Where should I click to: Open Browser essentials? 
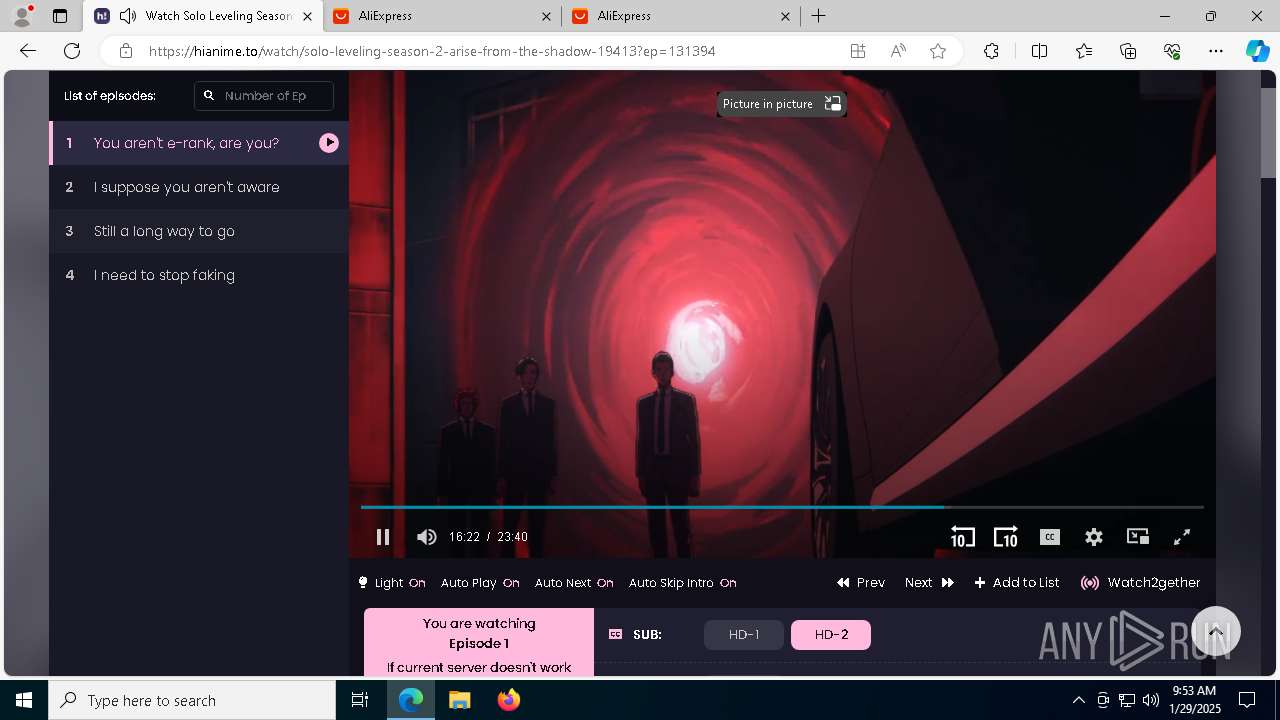1172,51
